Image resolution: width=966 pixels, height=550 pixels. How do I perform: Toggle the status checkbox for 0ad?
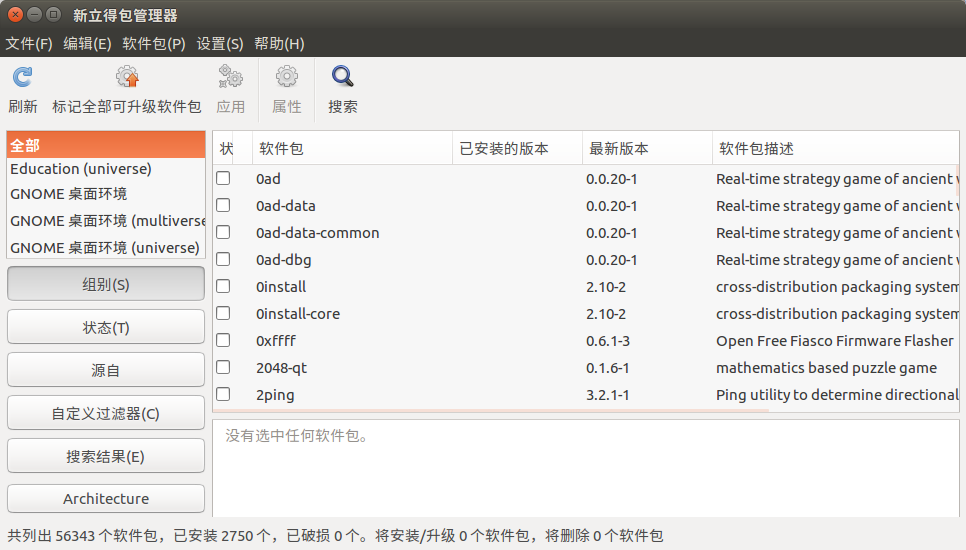pos(223,178)
